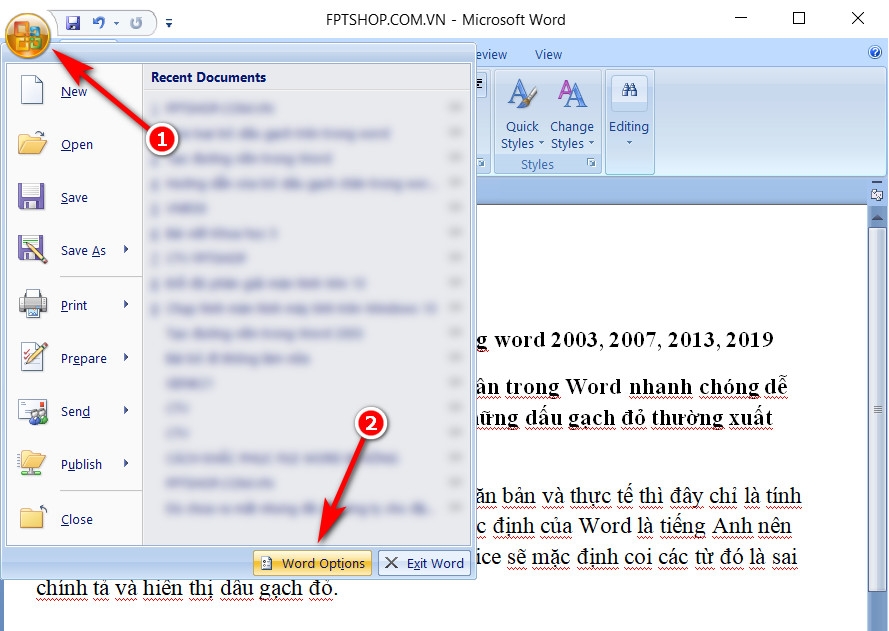Expand the Publish submenu arrow
This screenshot has width=889, height=631.
[x=126, y=463]
